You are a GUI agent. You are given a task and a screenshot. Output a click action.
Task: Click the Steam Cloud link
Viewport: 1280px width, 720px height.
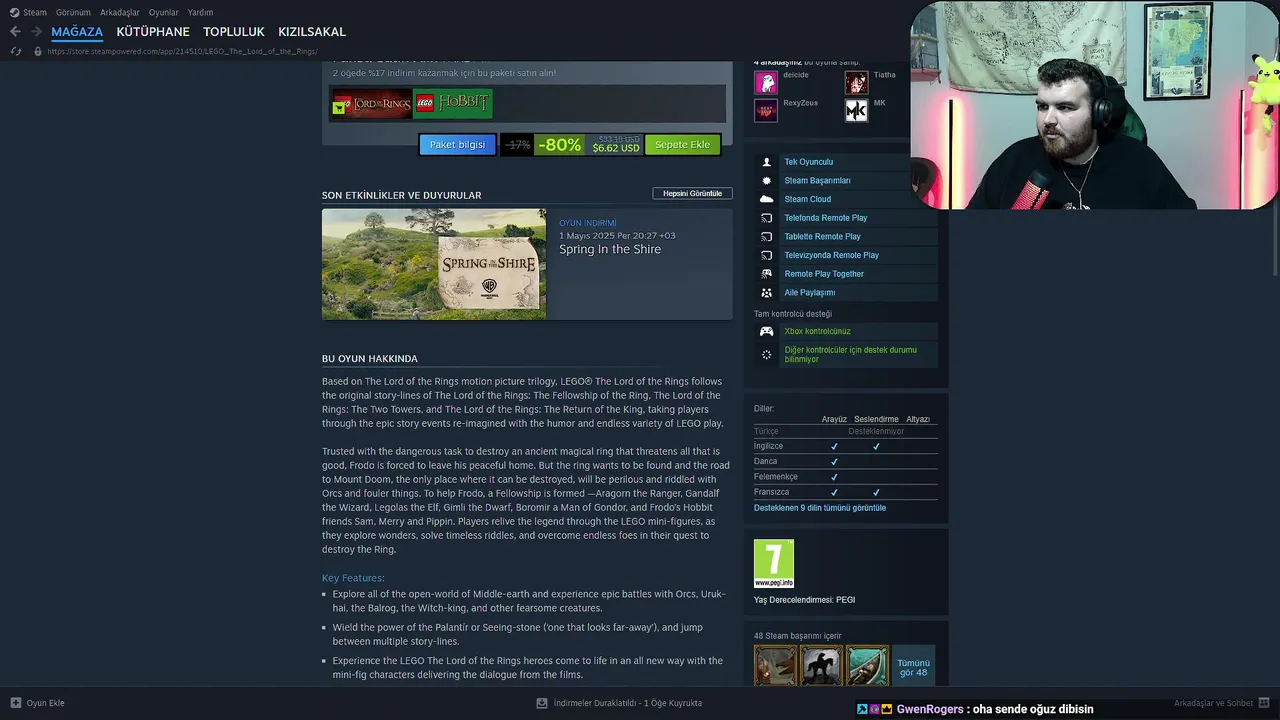tap(808, 199)
